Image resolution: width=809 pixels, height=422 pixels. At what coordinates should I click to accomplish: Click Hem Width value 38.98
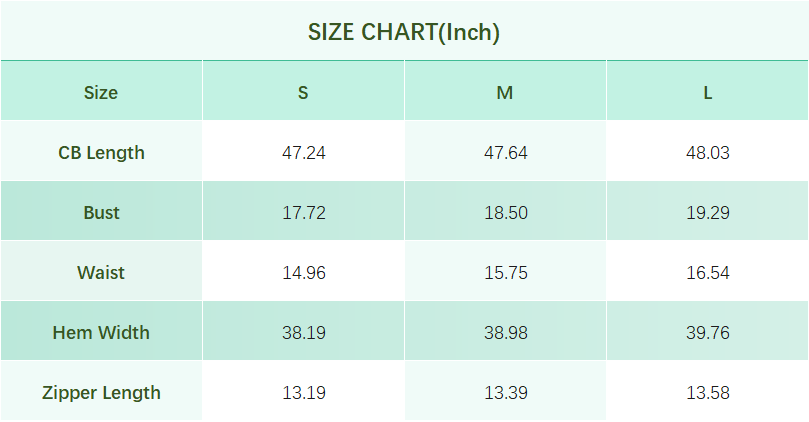(x=505, y=333)
